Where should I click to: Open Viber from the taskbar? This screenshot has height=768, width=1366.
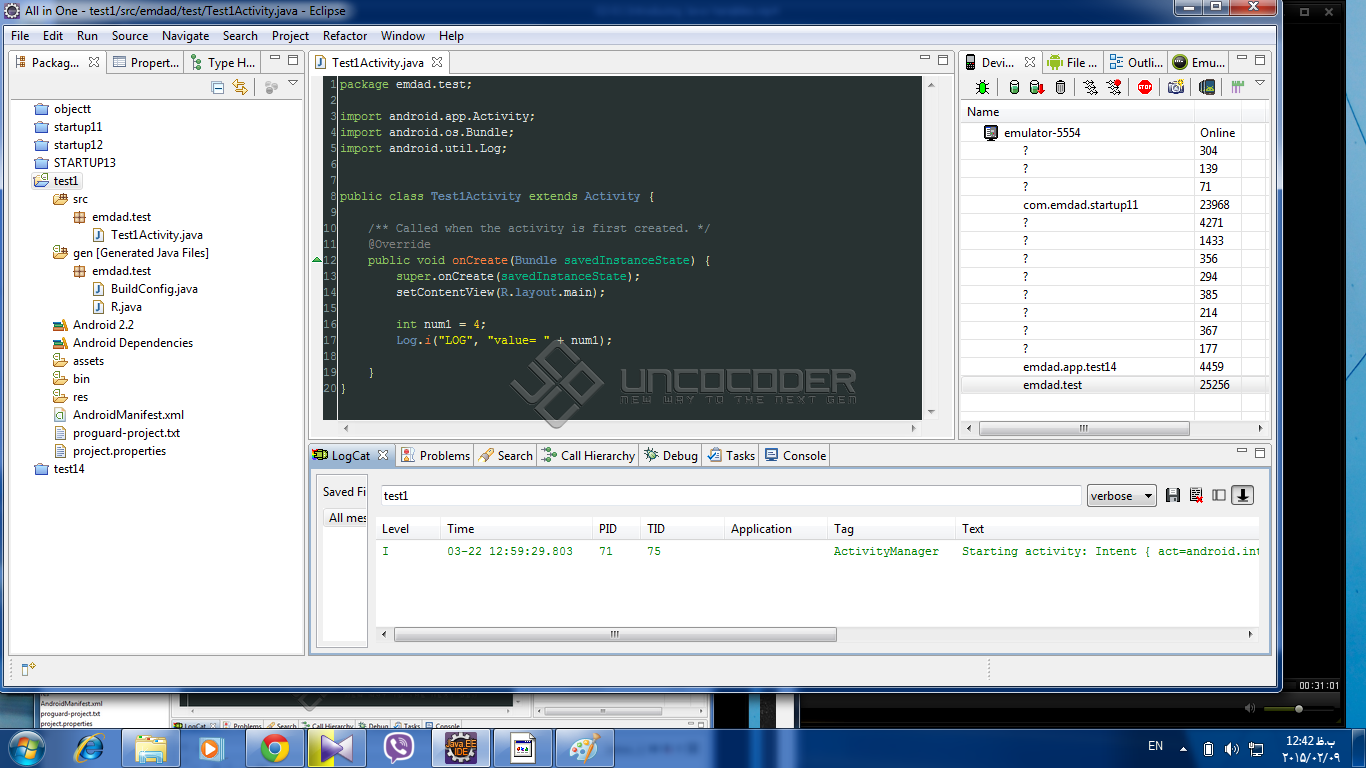(x=399, y=747)
